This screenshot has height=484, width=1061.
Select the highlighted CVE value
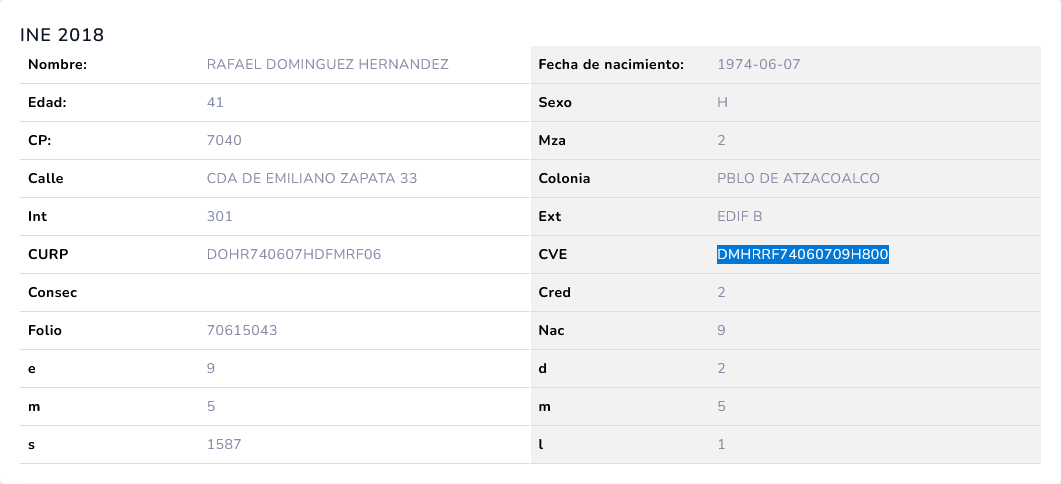[x=803, y=255]
